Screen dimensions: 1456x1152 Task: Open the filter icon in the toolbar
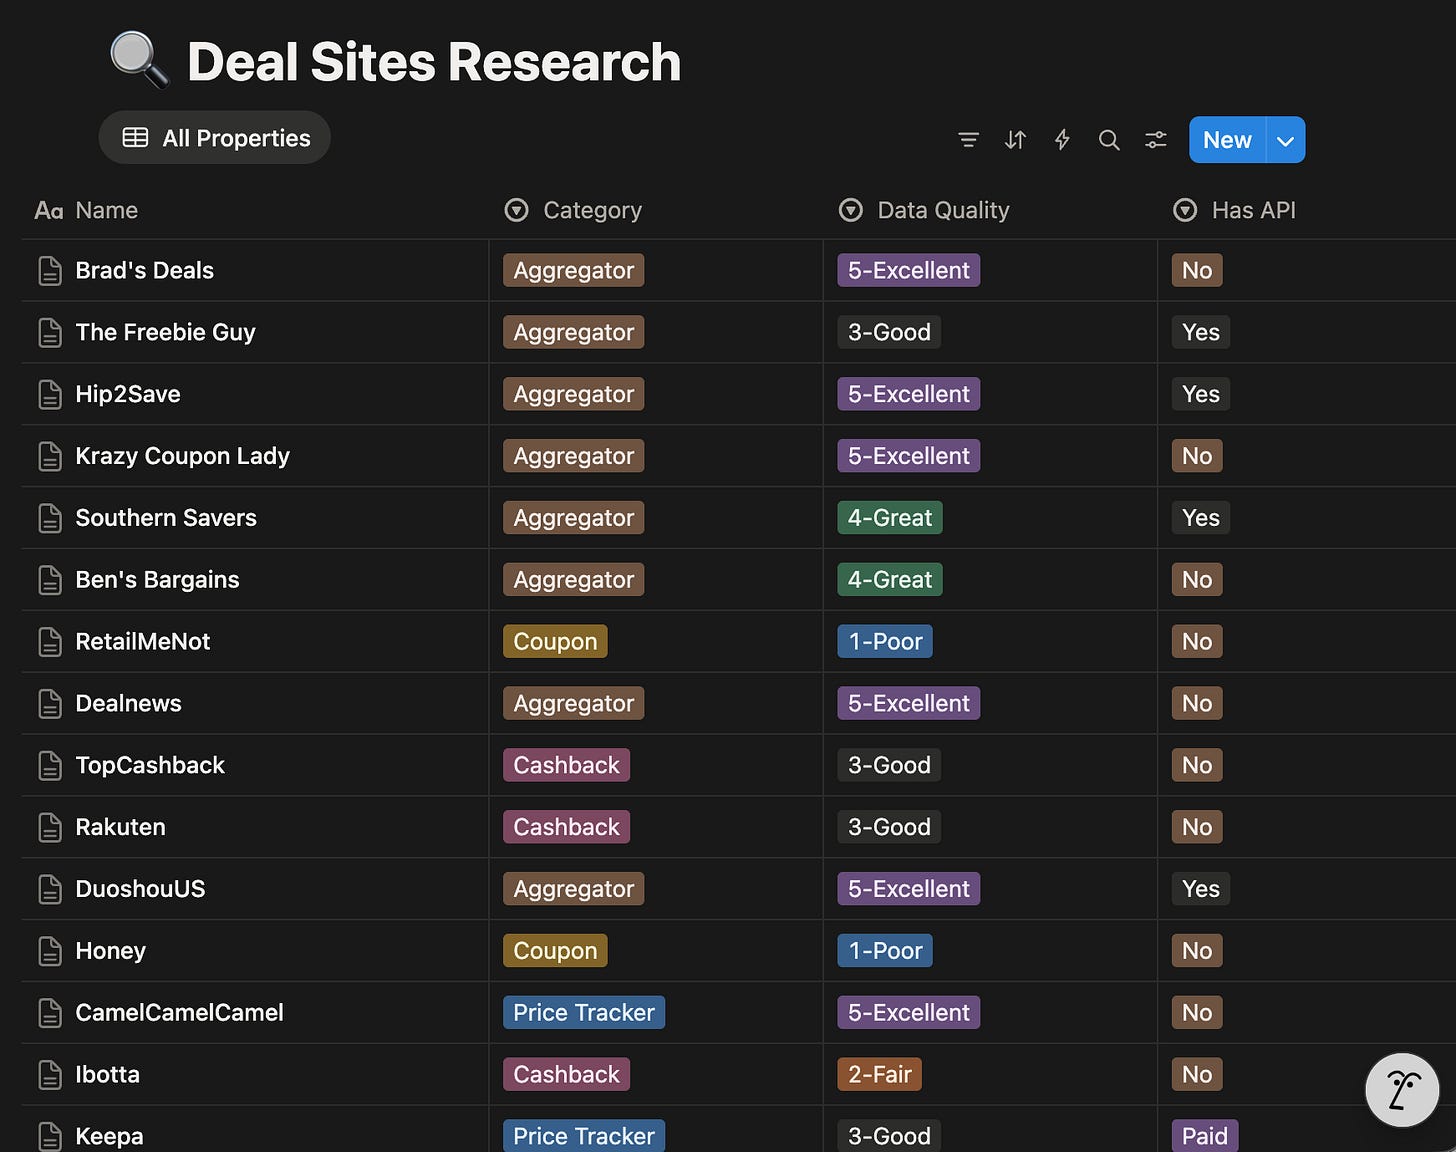tap(968, 140)
